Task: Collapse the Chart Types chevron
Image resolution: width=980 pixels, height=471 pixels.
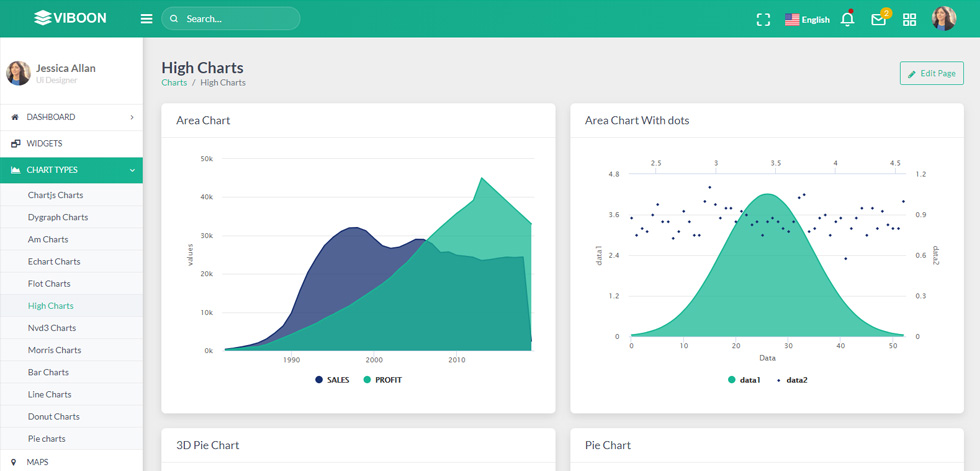Action: pyautogui.click(x=132, y=170)
